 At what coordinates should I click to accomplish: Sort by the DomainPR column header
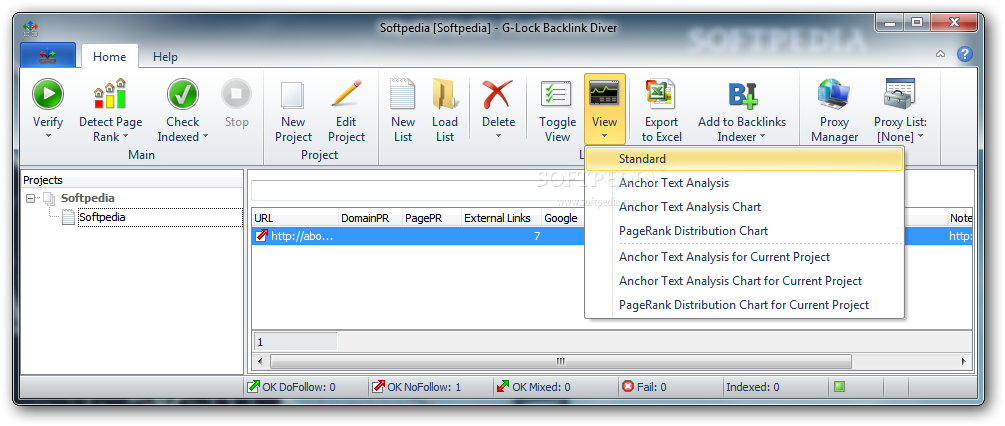click(x=370, y=218)
